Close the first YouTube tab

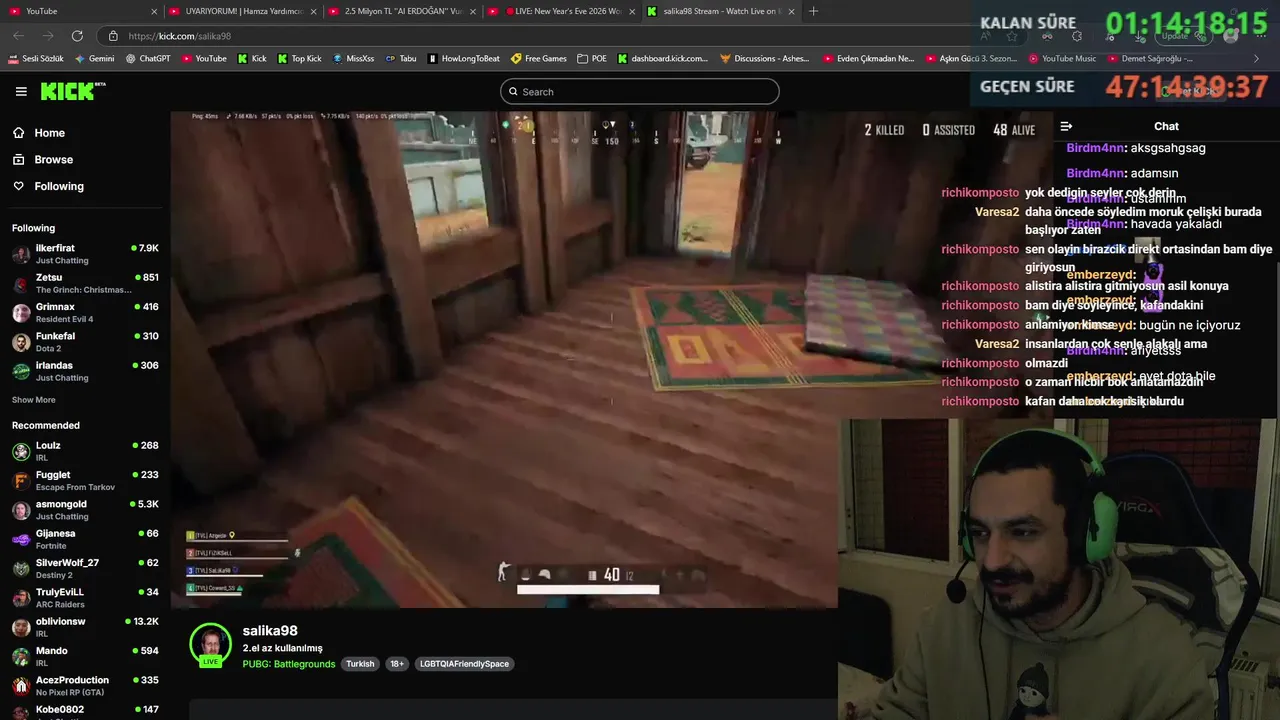point(154,11)
